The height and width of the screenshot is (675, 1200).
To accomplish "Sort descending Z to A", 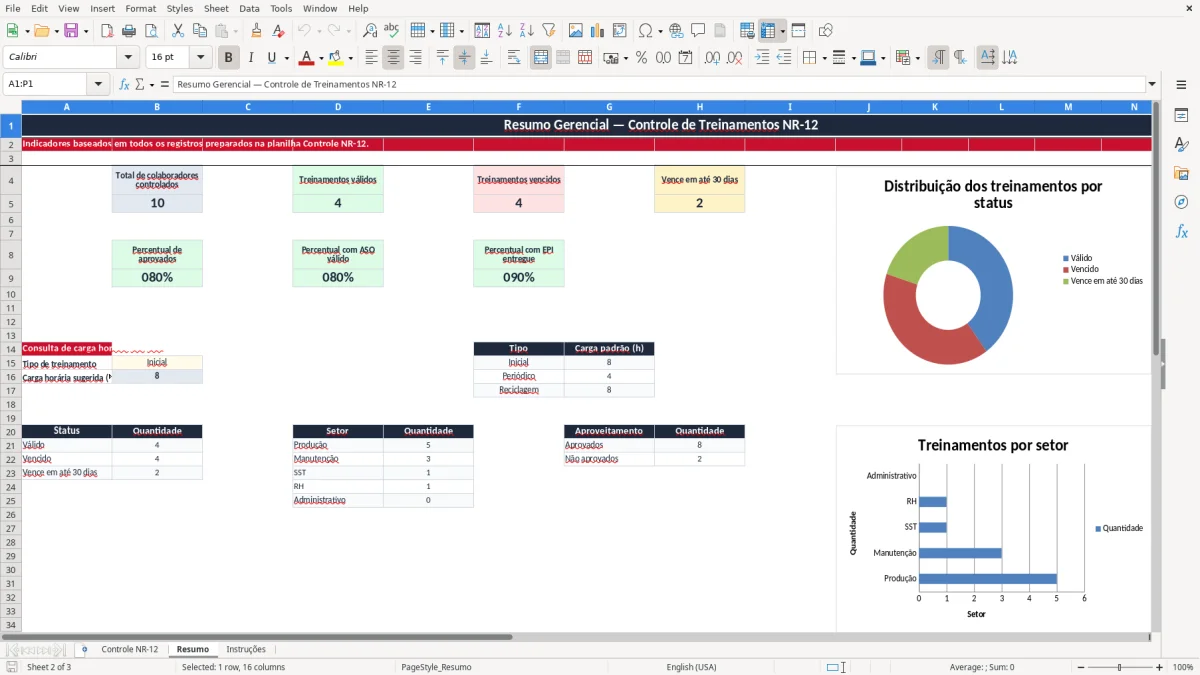I will tap(526, 31).
